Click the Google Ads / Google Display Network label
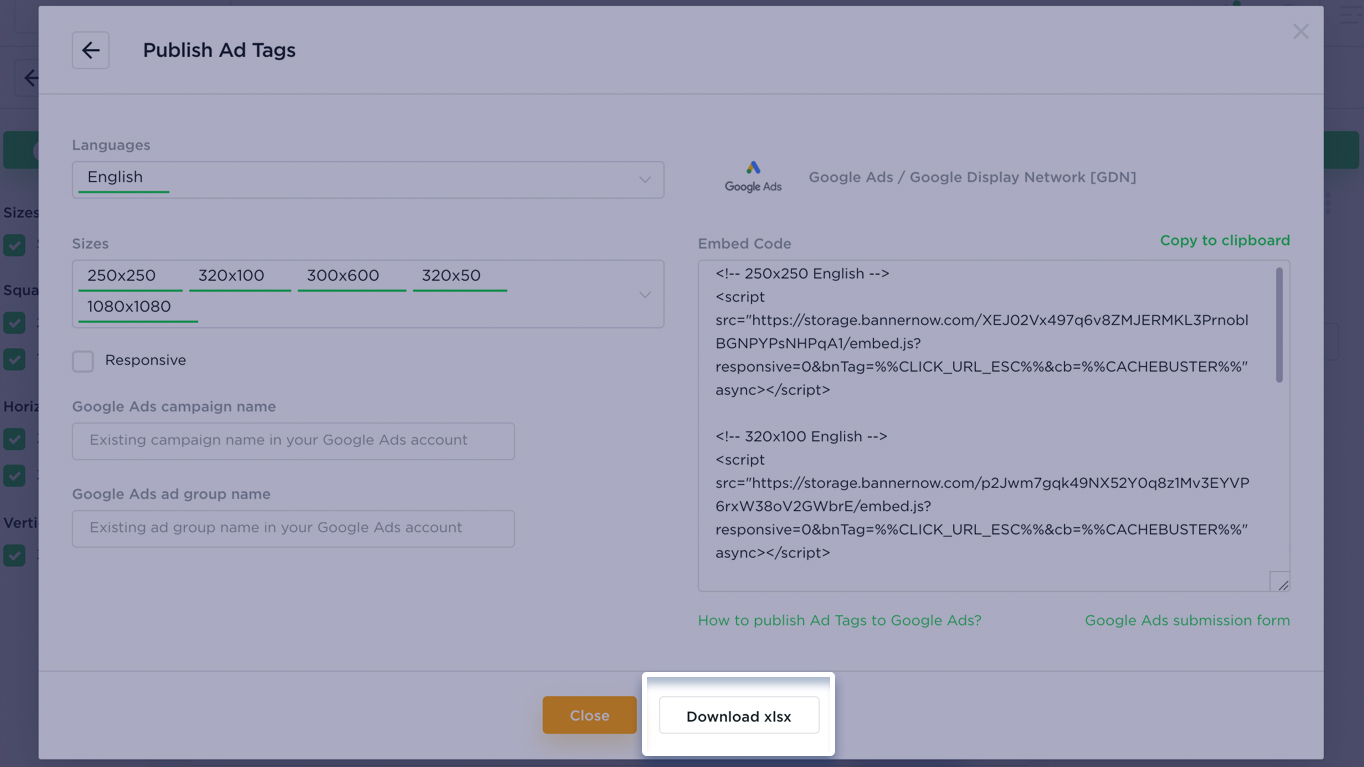The image size is (1364, 767). tap(972, 177)
